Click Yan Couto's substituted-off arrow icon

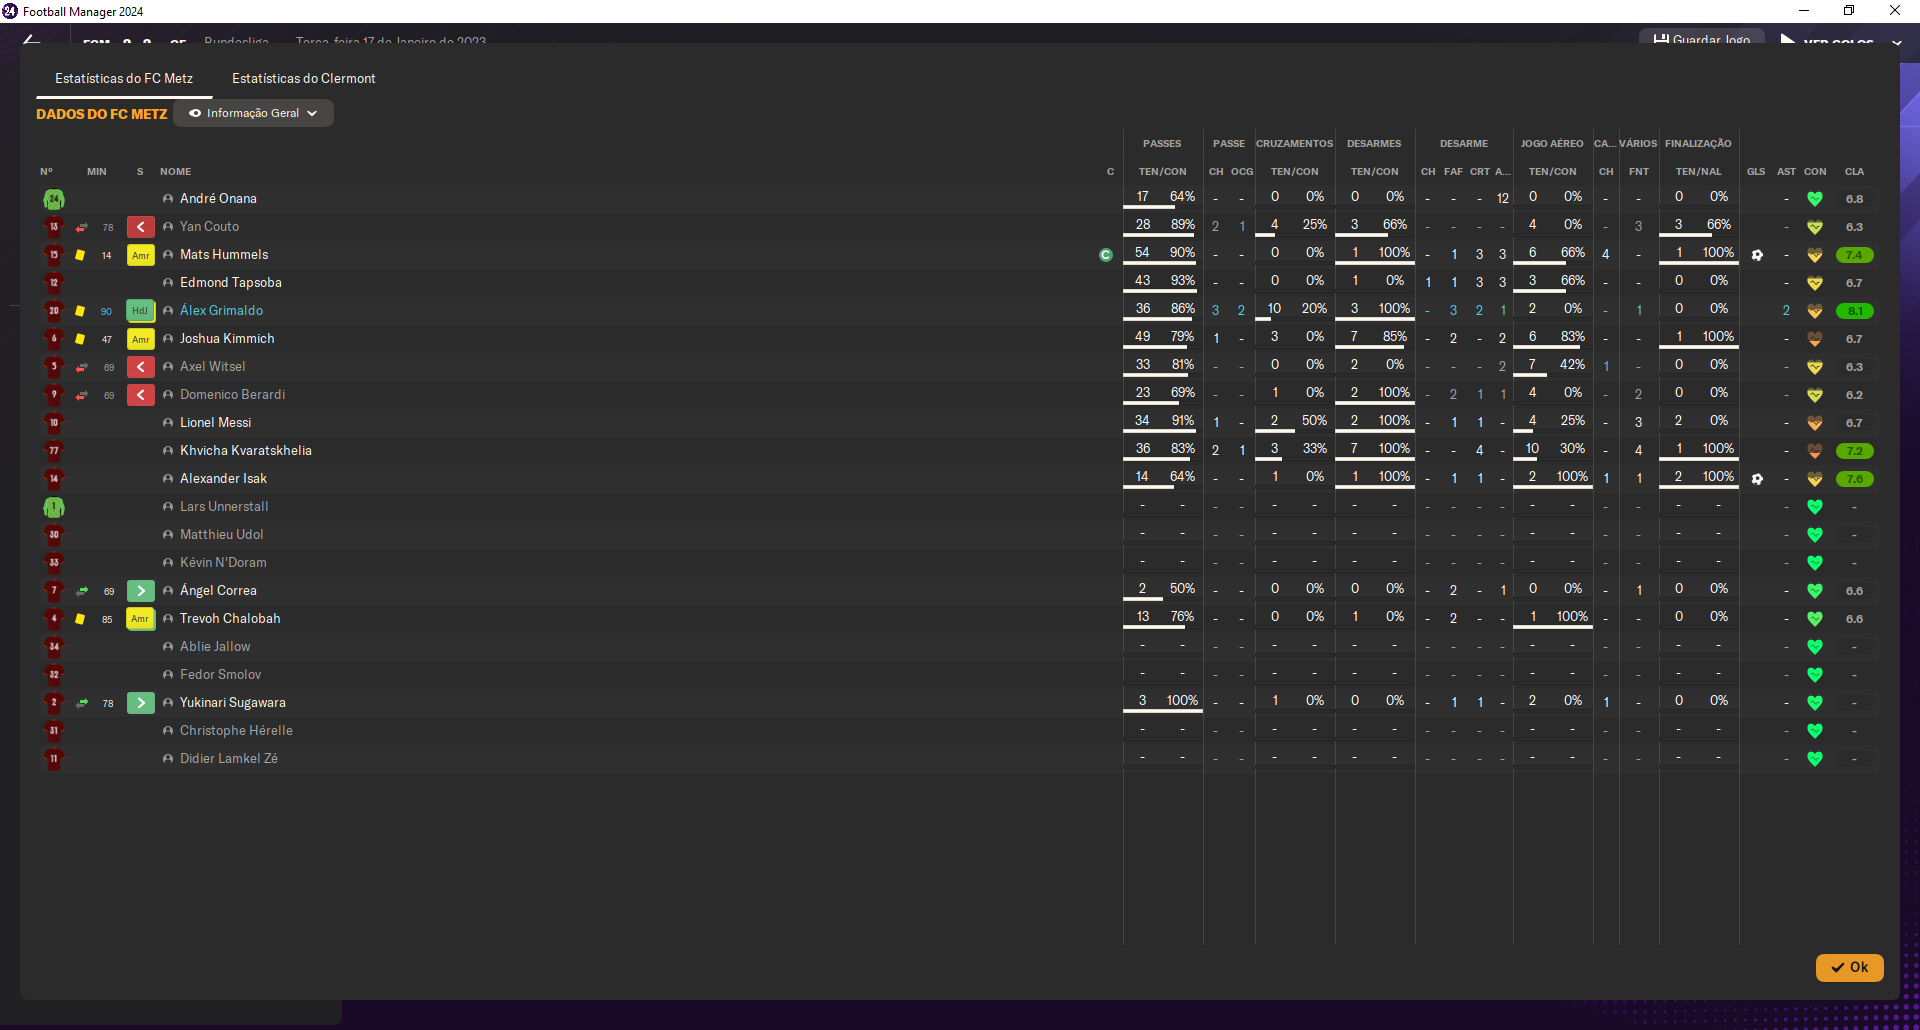[141, 227]
